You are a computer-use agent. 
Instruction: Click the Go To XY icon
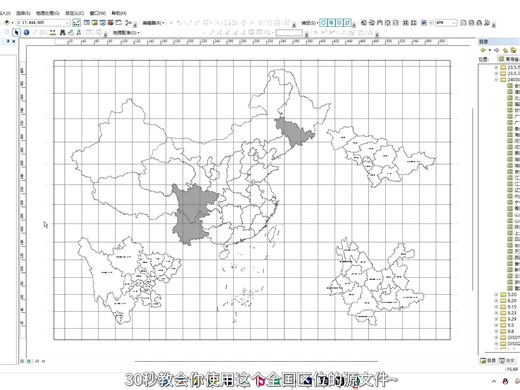point(79,32)
